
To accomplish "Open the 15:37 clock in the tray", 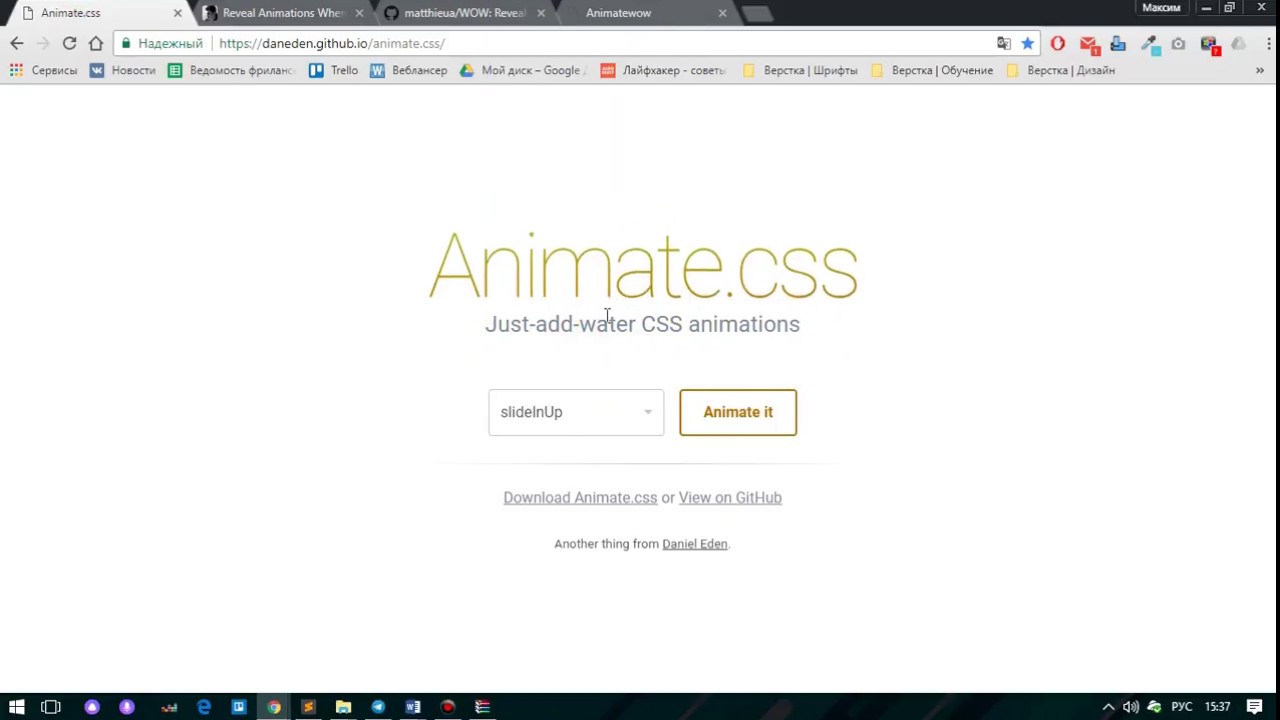I will 1217,707.
